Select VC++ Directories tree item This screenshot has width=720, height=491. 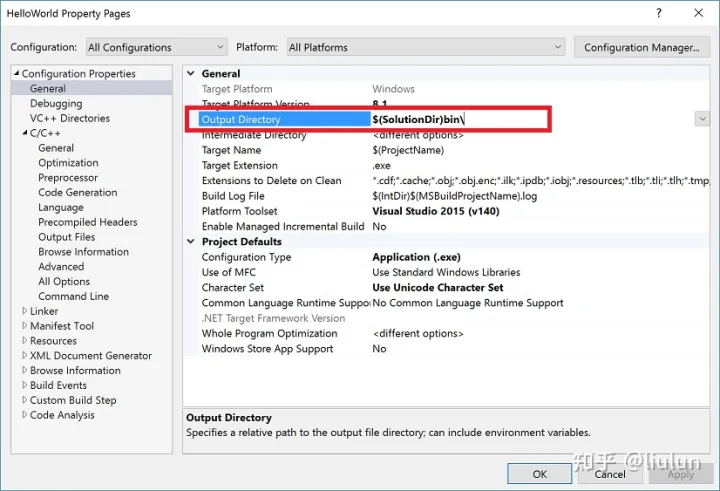[x=69, y=118]
